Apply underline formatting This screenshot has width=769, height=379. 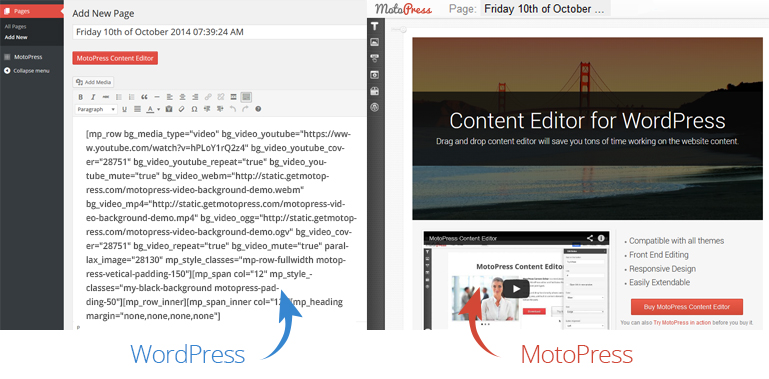pos(125,109)
